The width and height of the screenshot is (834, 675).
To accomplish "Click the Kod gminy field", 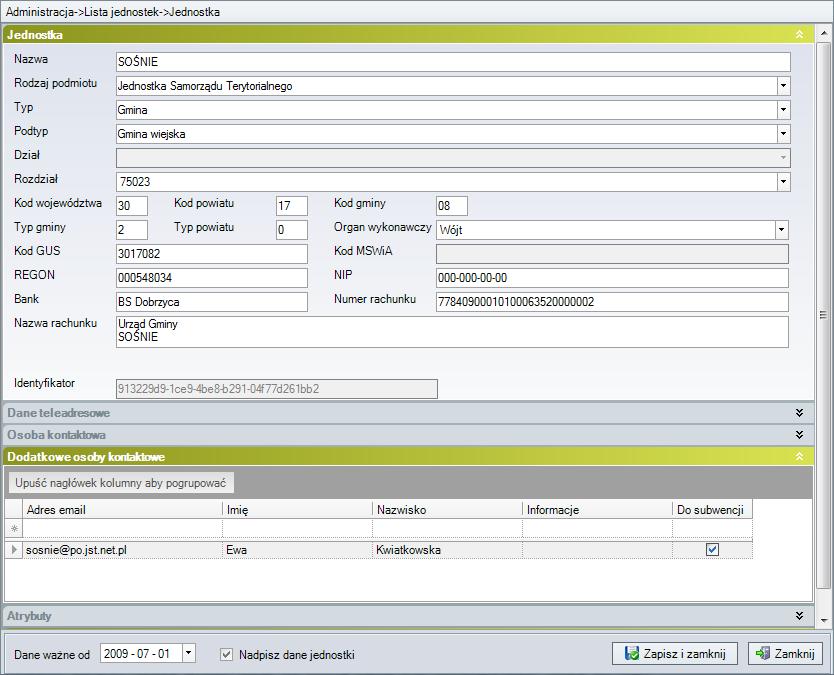I will tap(452, 206).
